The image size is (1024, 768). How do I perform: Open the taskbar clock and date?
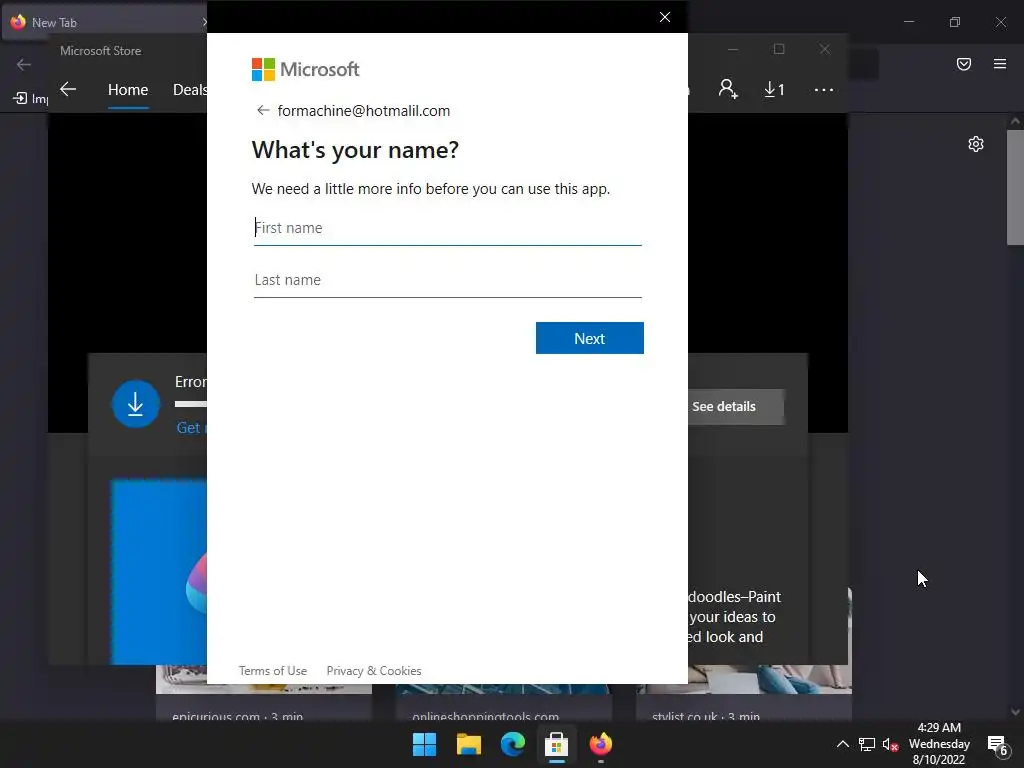click(939, 744)
